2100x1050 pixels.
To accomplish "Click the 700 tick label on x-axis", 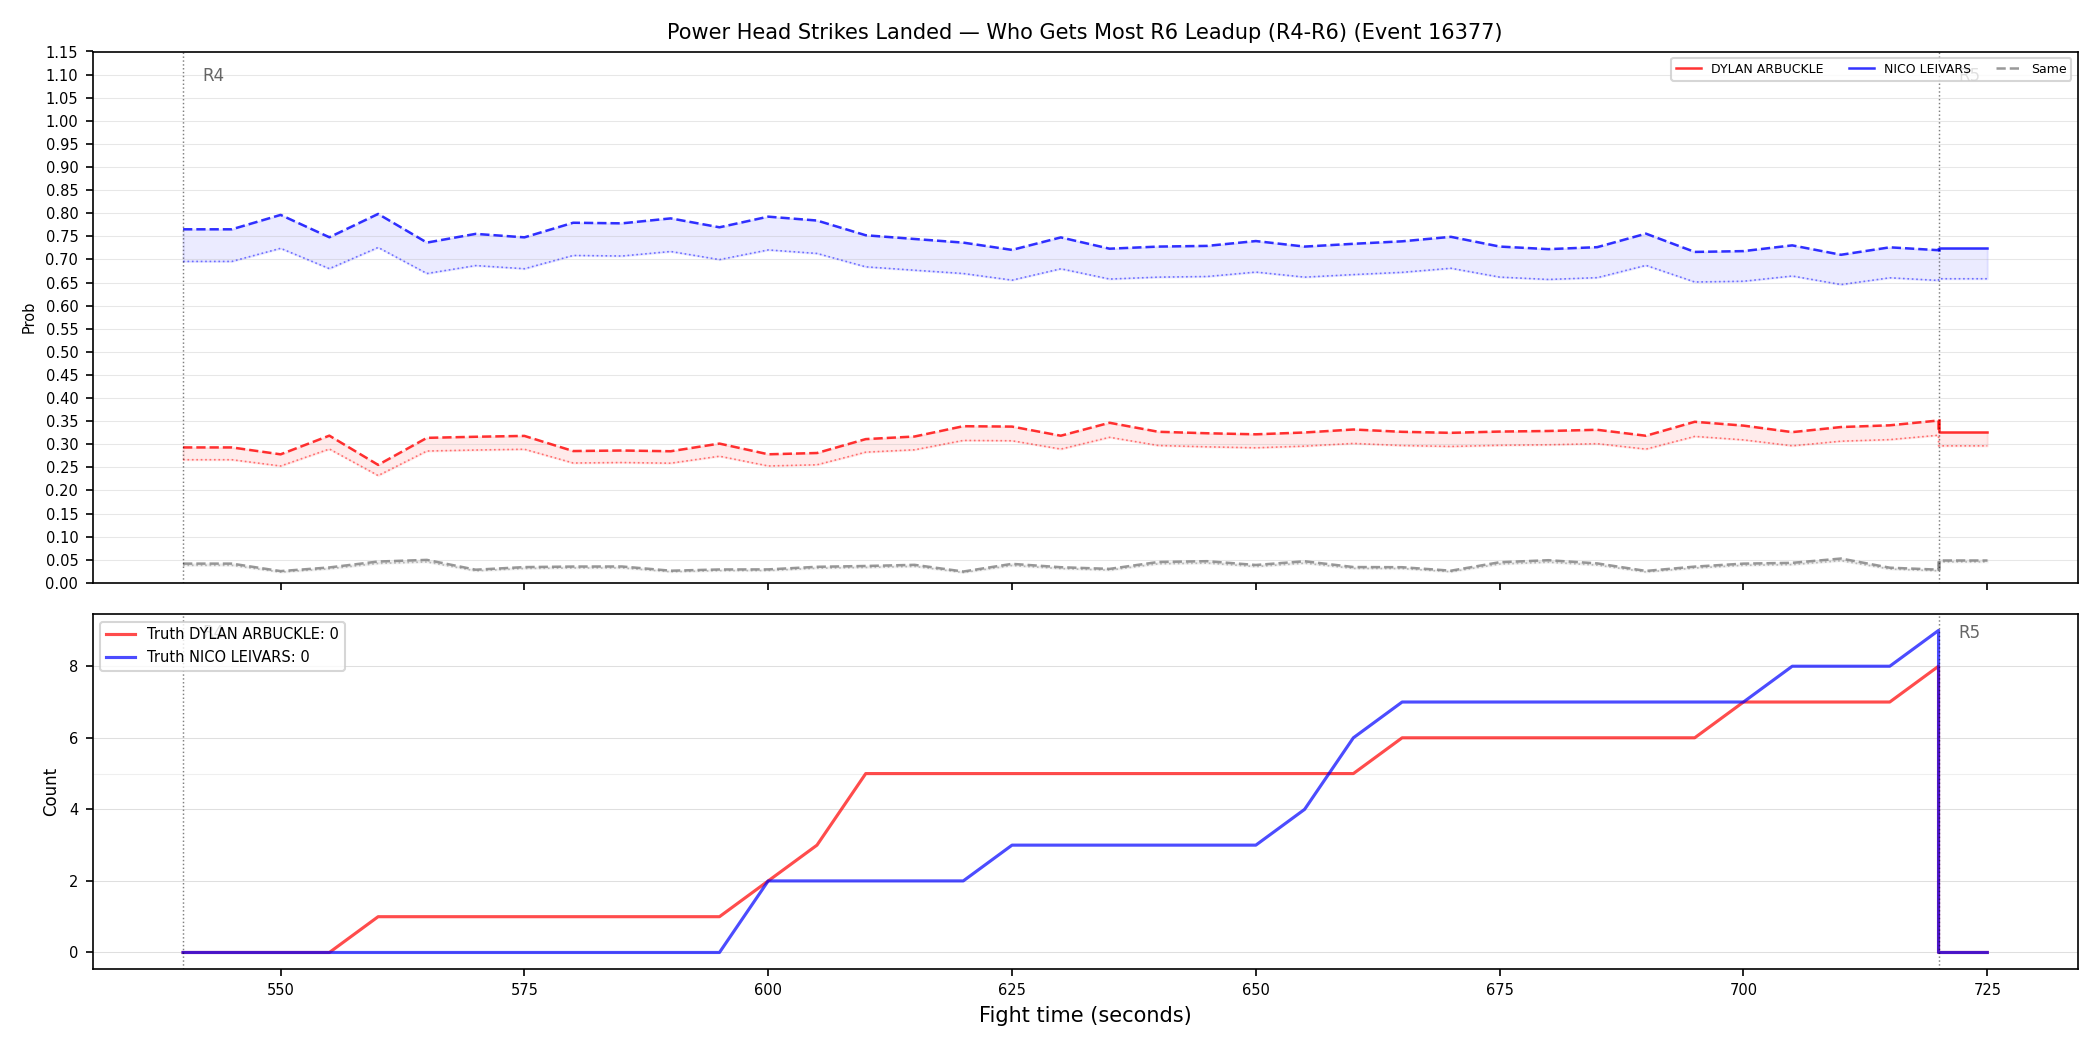I will point(1743,989).
